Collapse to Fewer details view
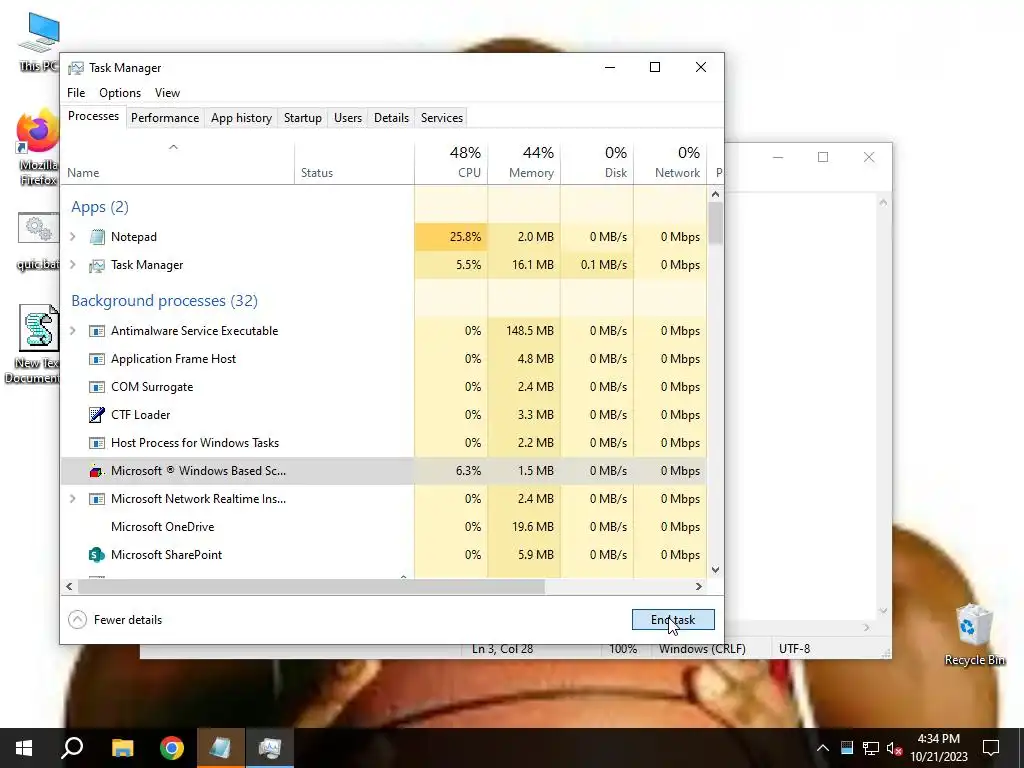This screenshot has height=768, width=1024. pyautogui.click(x=115, y=620)
